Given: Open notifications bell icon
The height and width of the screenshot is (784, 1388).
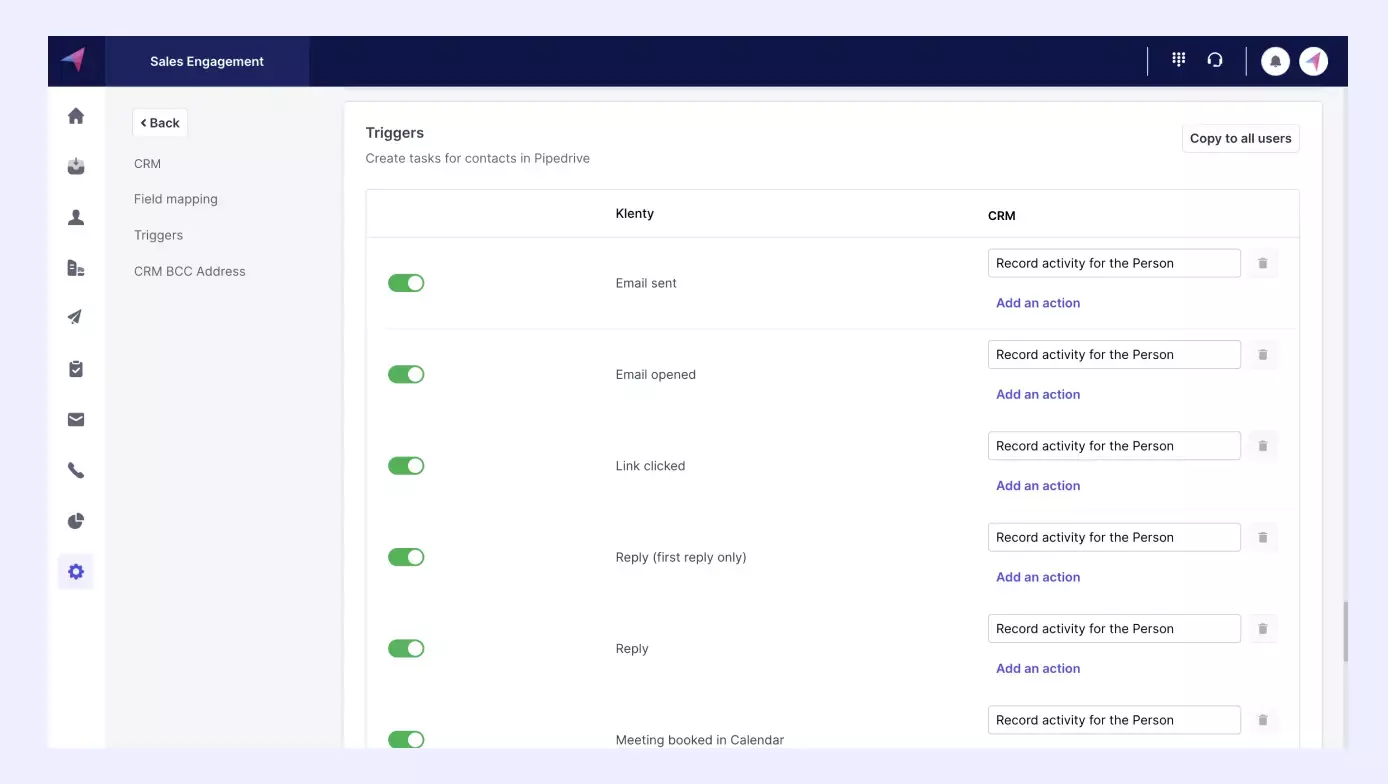Looking at the screenshot, I should pyautogui.click(x=1275, y=61).
